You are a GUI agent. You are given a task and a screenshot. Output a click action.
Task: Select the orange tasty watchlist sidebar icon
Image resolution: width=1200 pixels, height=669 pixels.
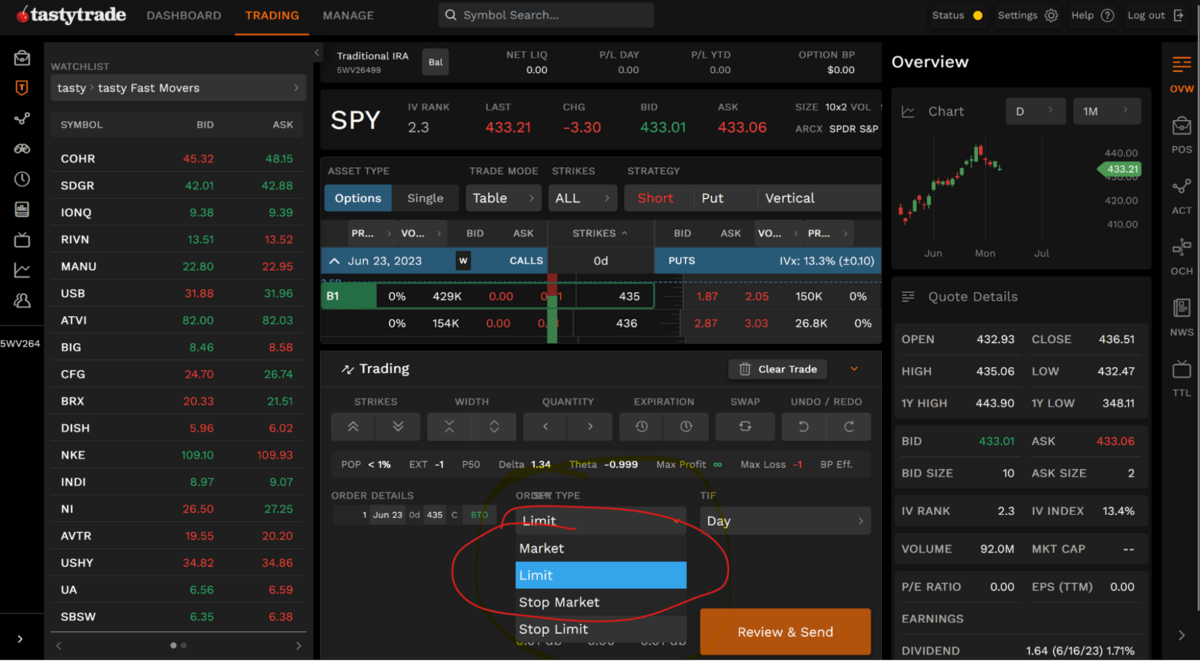(x=21, y=88)
